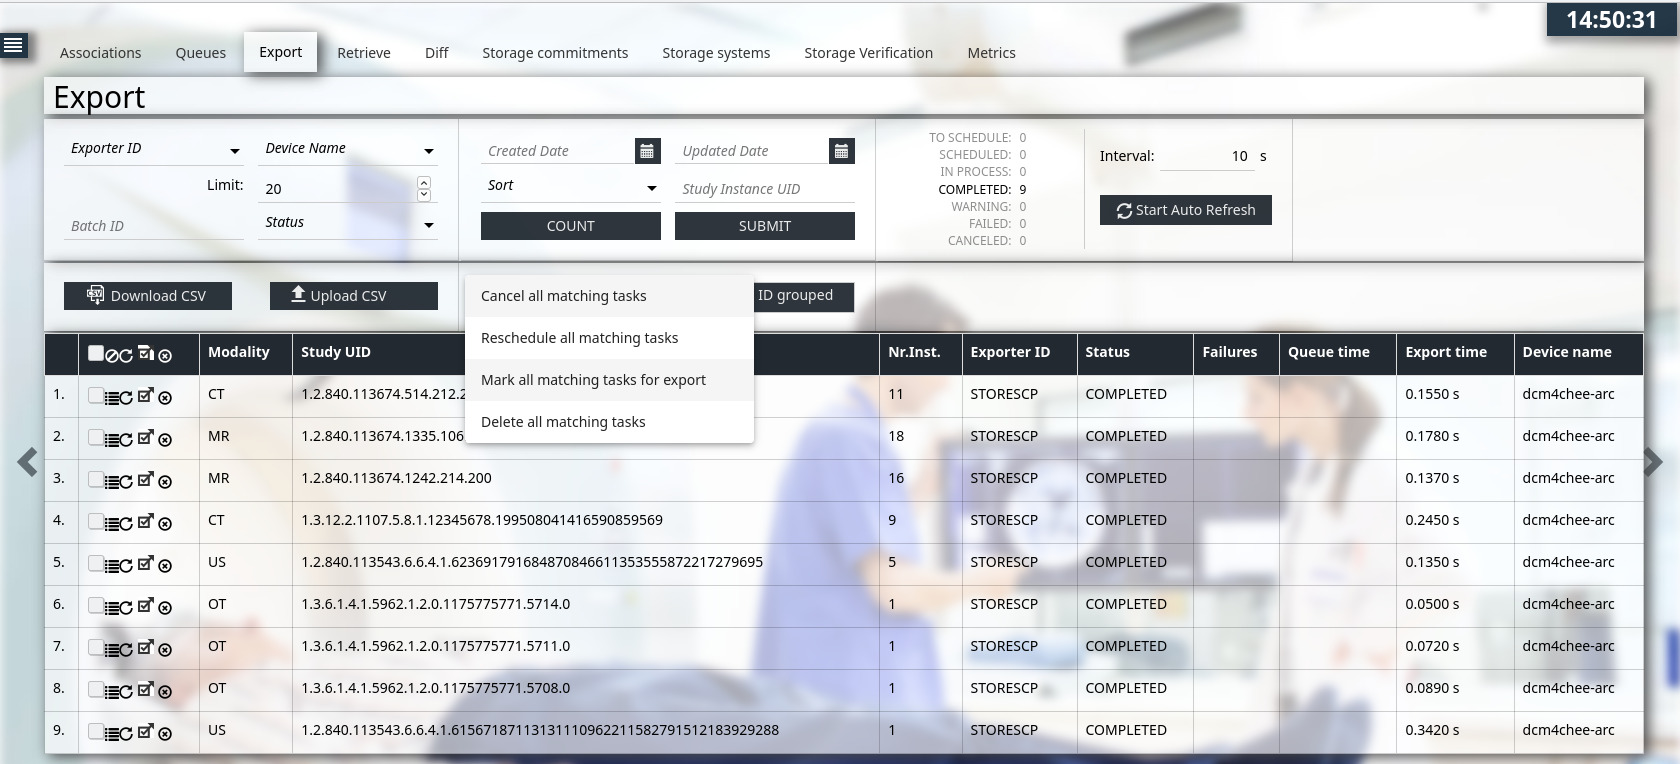Show details list icon for row 1

tap(112, 397)
